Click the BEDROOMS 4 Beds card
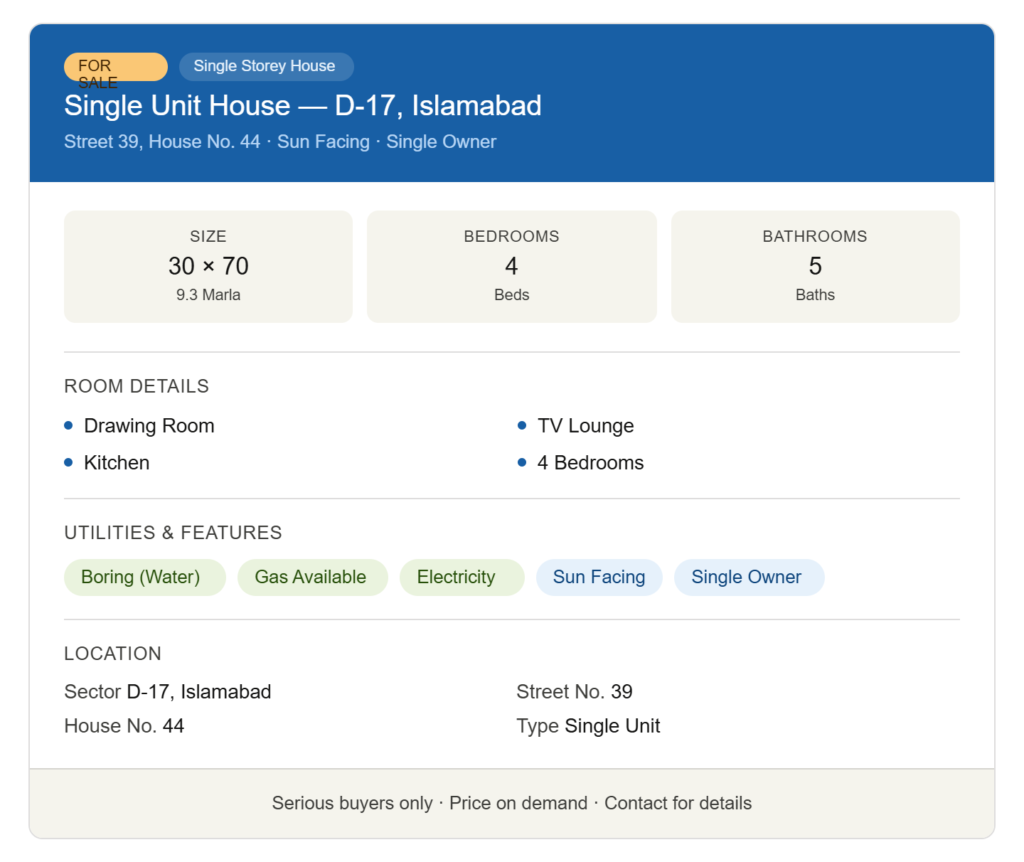Viewport: 1024px width, 862px height. pos(511,266)
